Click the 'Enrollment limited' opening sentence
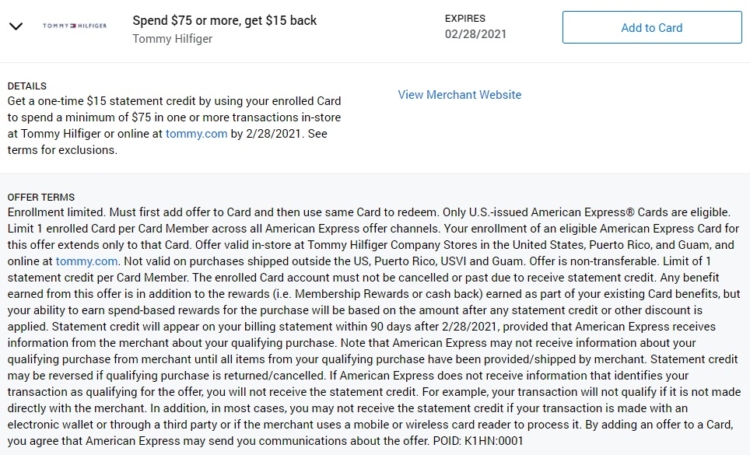Viewport: 750px width, 455px height. 58,212
